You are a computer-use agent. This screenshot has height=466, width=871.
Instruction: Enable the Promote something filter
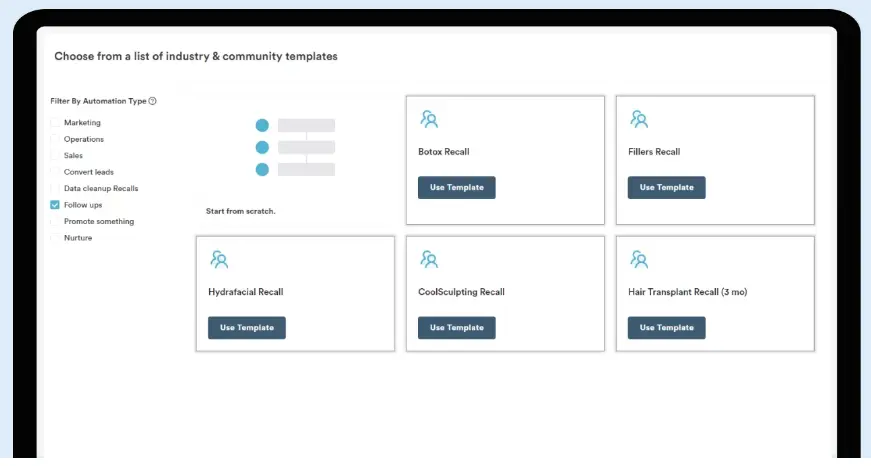[x=55, y=221]
